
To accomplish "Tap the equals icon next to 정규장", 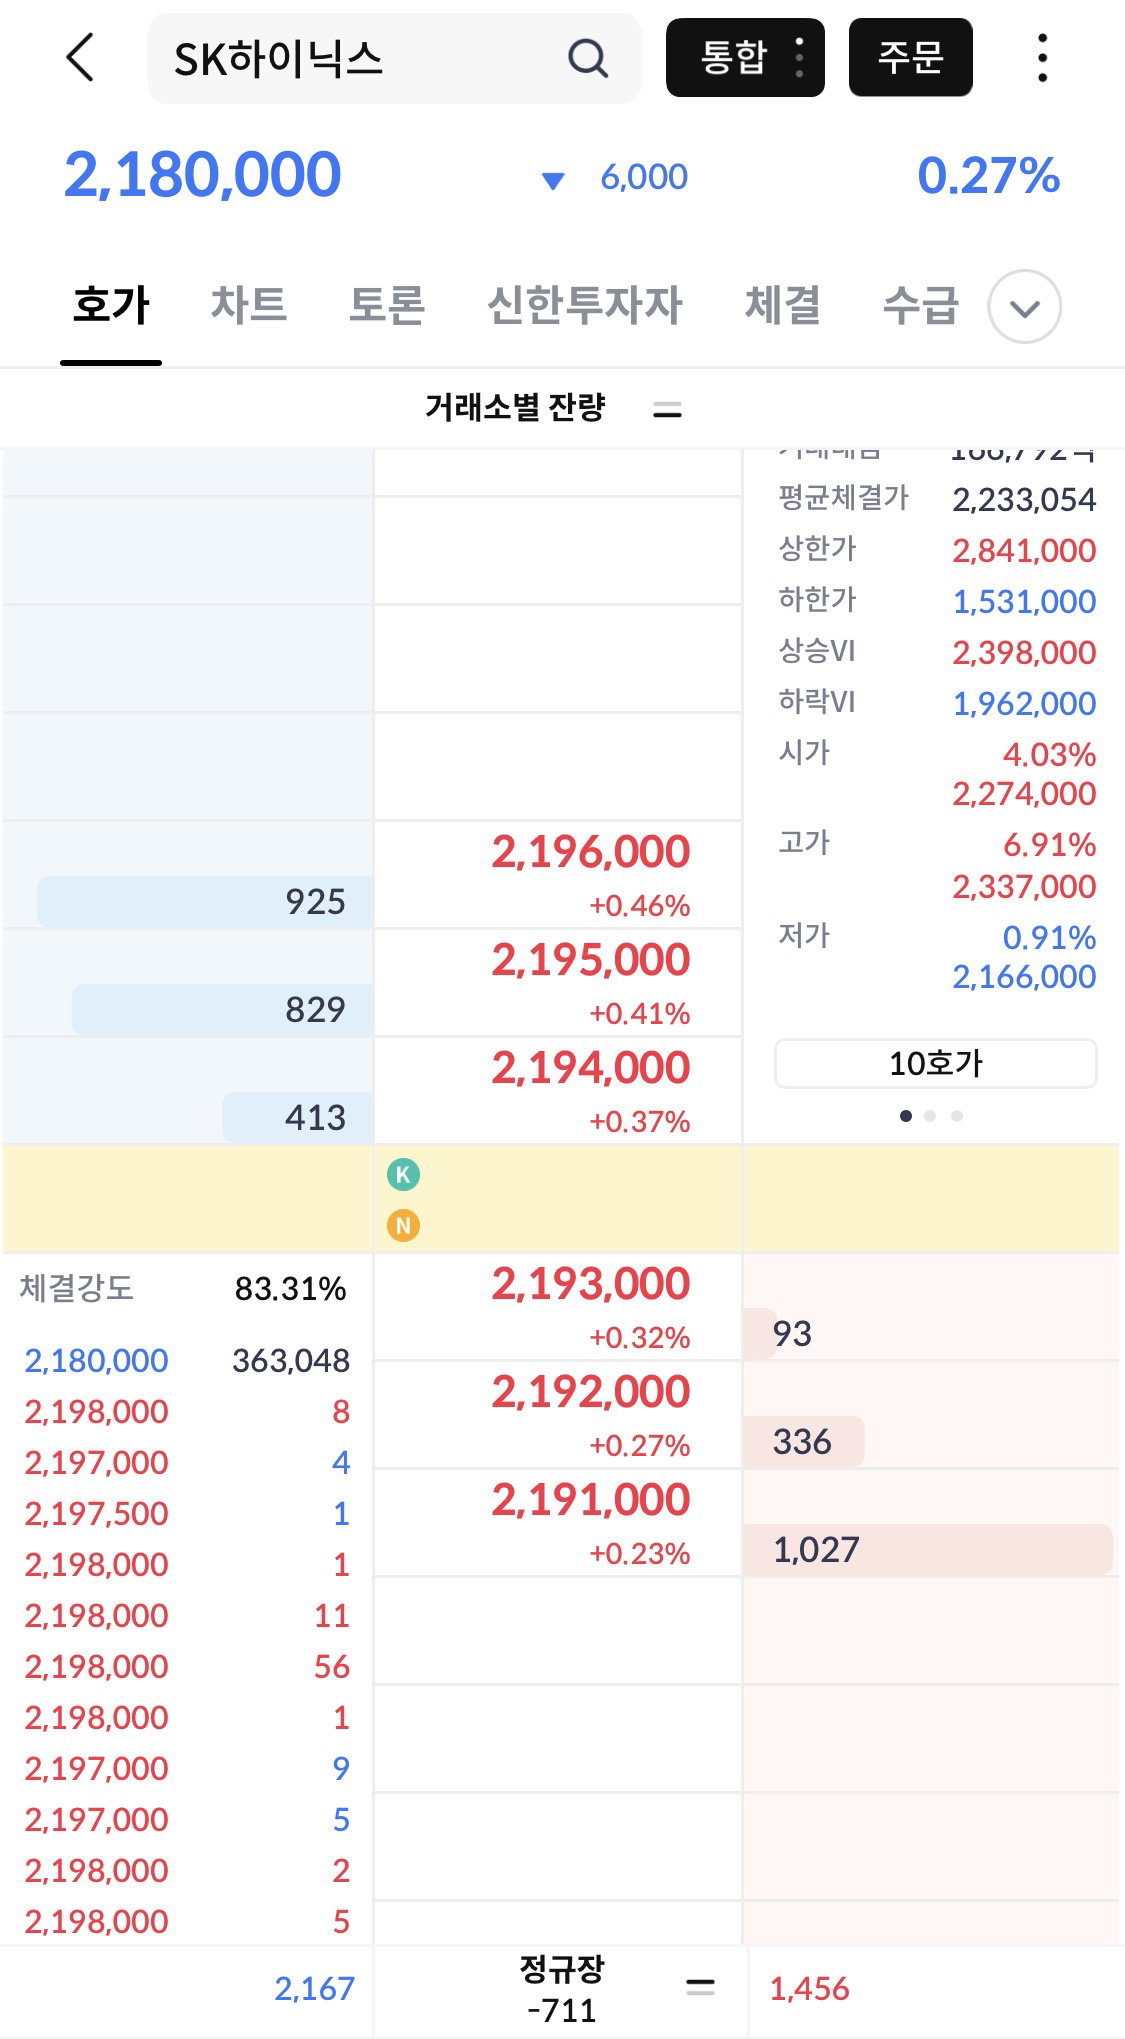I will pyautogui.click(x=700, y=1987).
